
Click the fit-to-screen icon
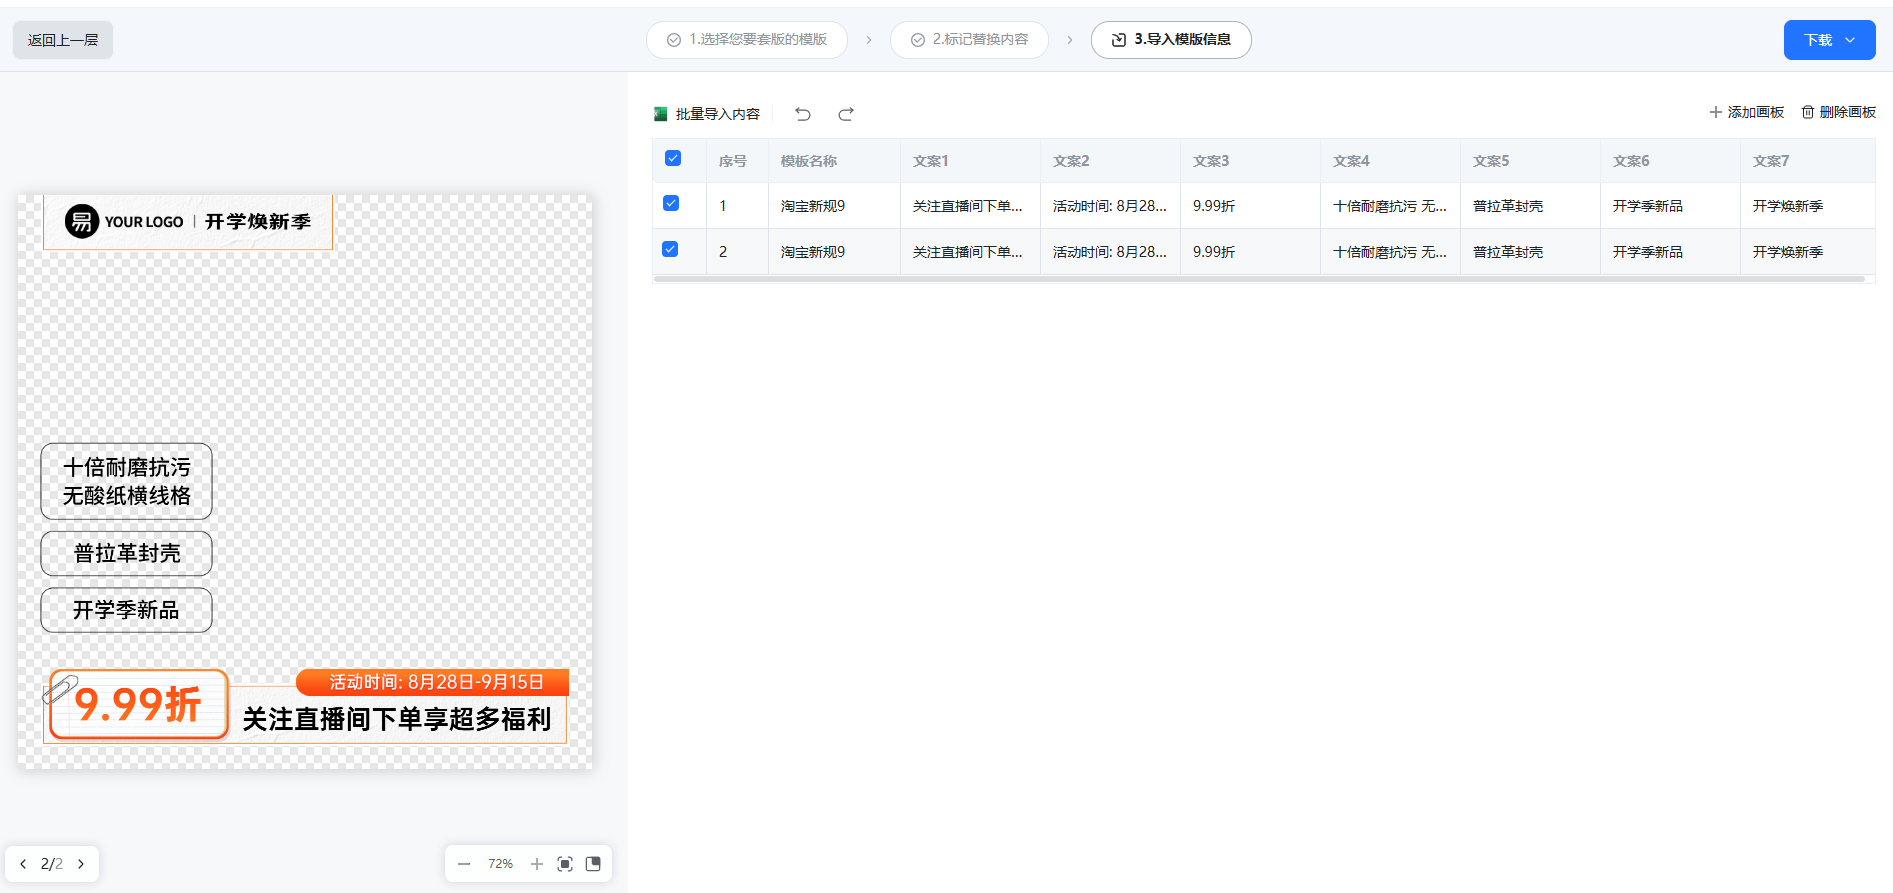click(x=565, y=864)
